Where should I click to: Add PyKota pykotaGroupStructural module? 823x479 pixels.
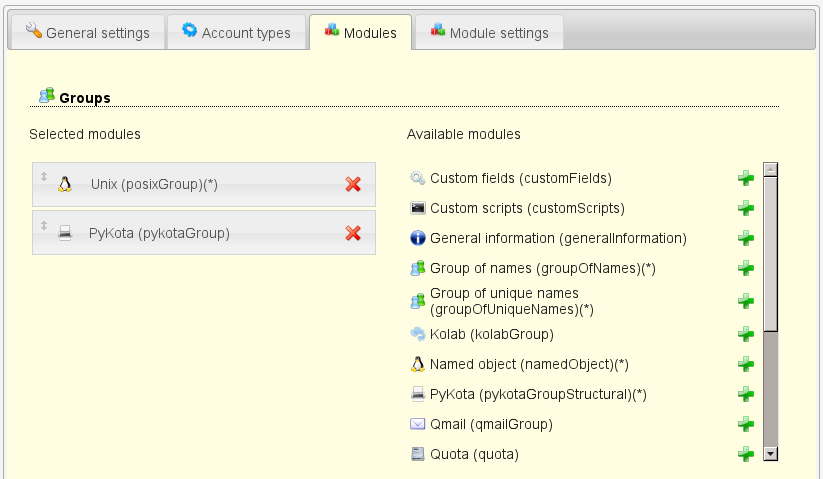(x=745, y=394)
